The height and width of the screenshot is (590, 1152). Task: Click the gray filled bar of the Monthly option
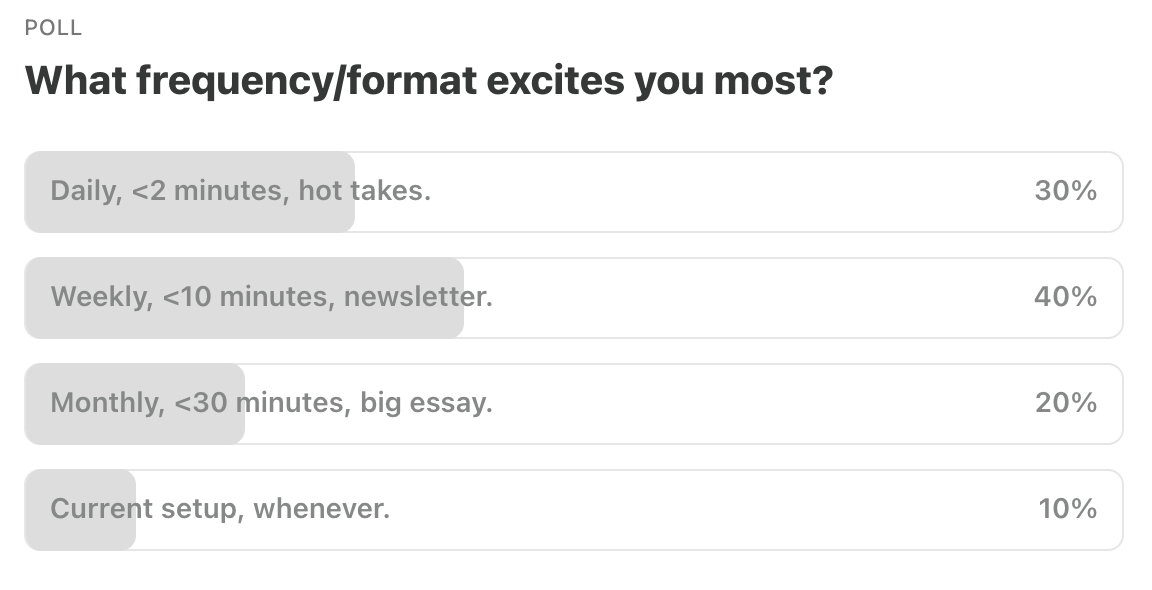134,403
